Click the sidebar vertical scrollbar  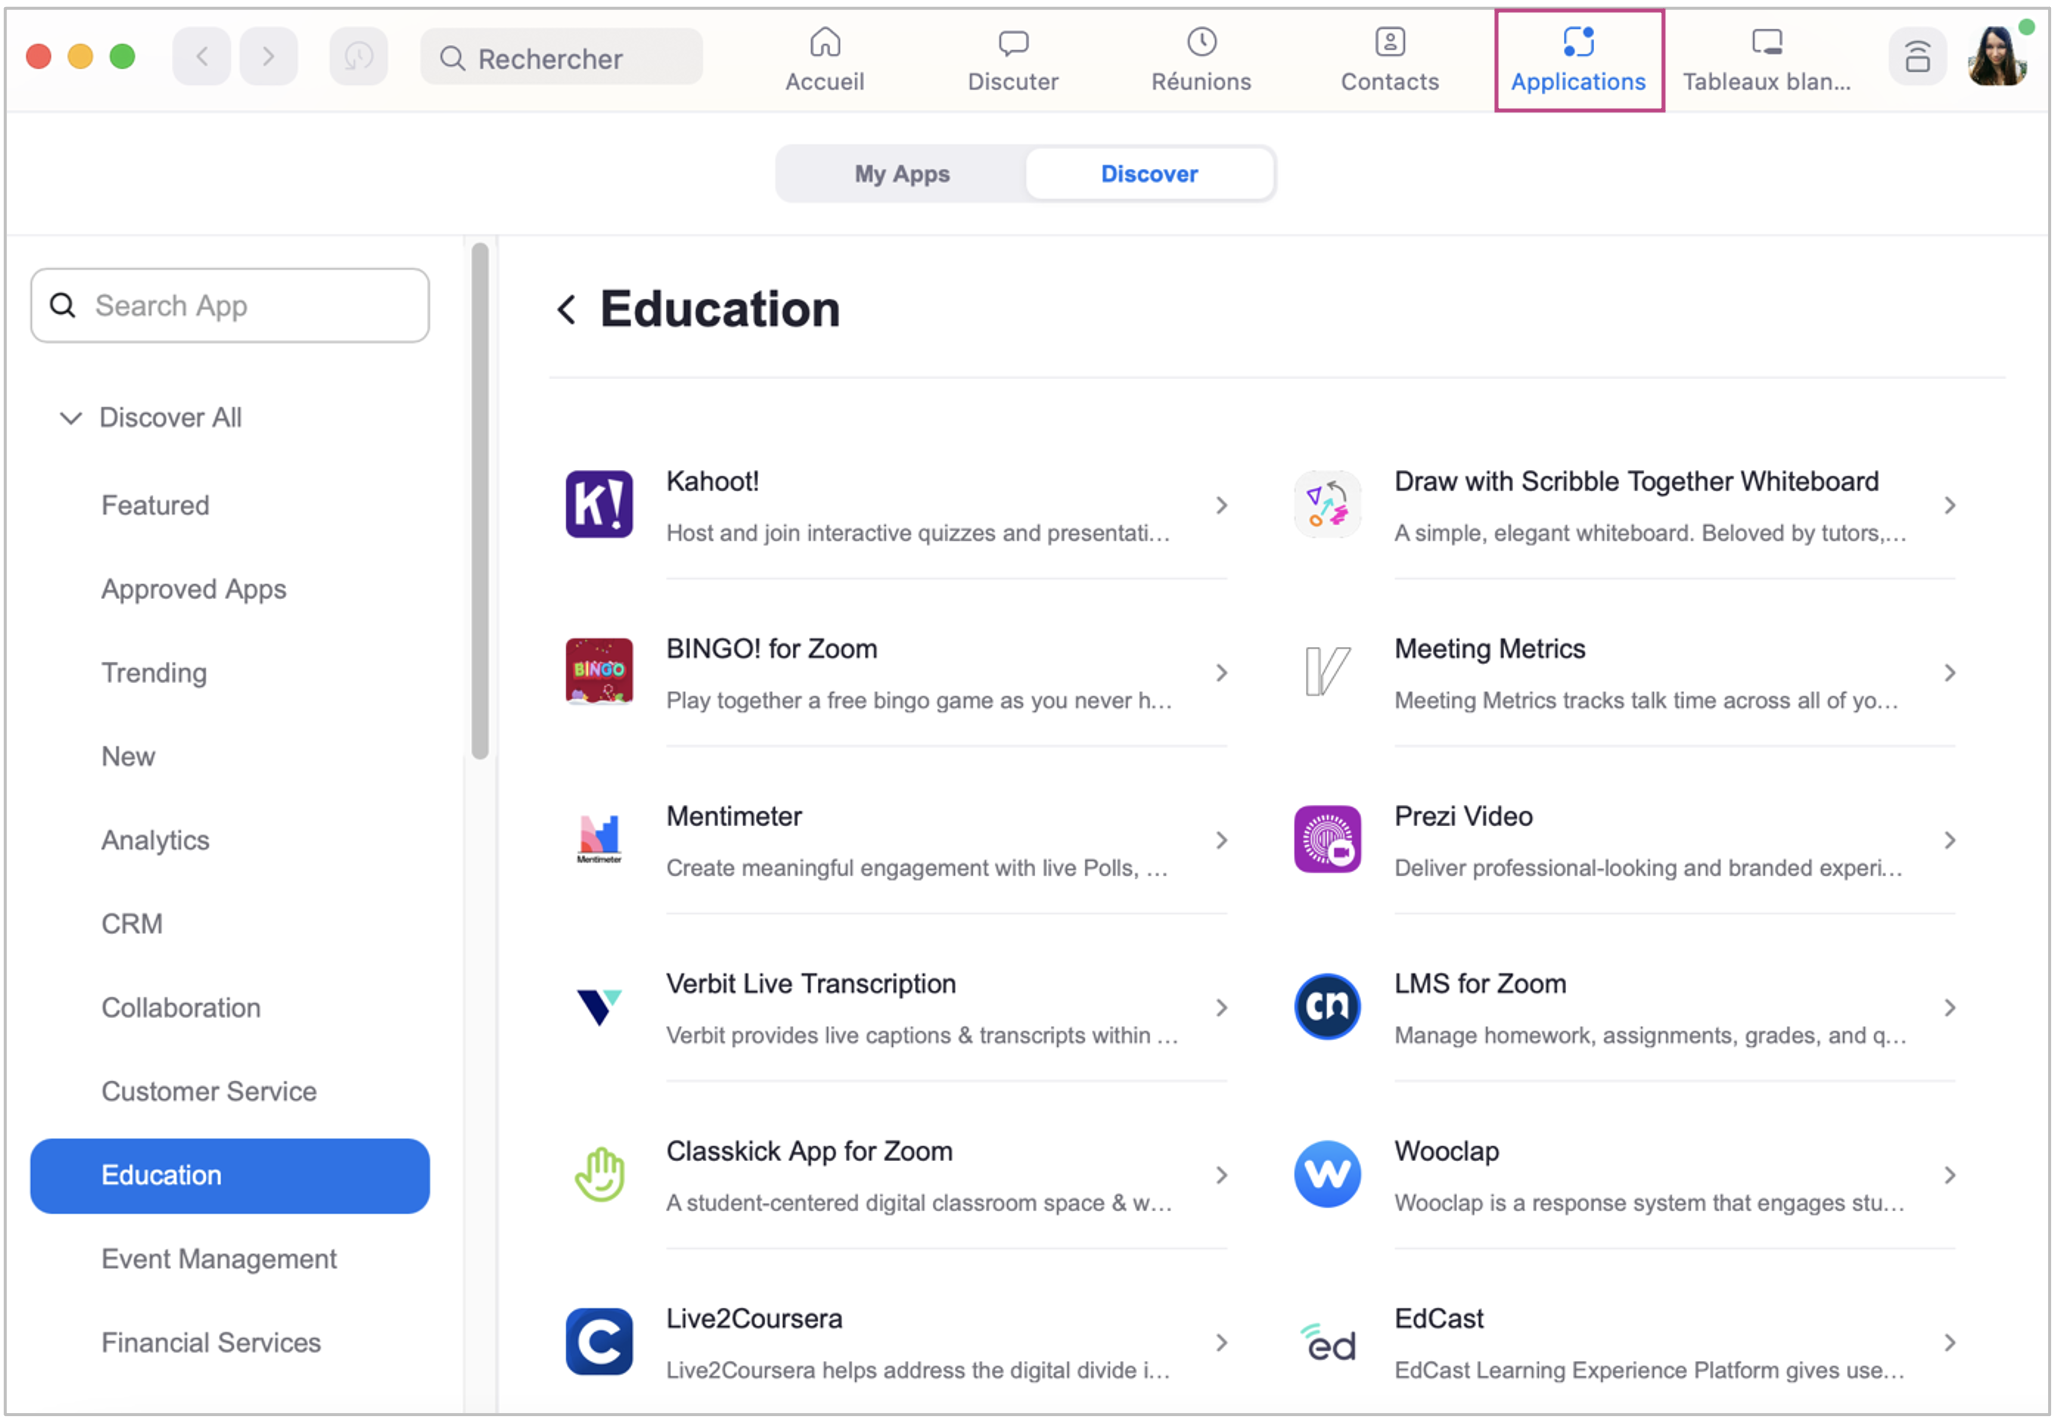tap(480, 500)
